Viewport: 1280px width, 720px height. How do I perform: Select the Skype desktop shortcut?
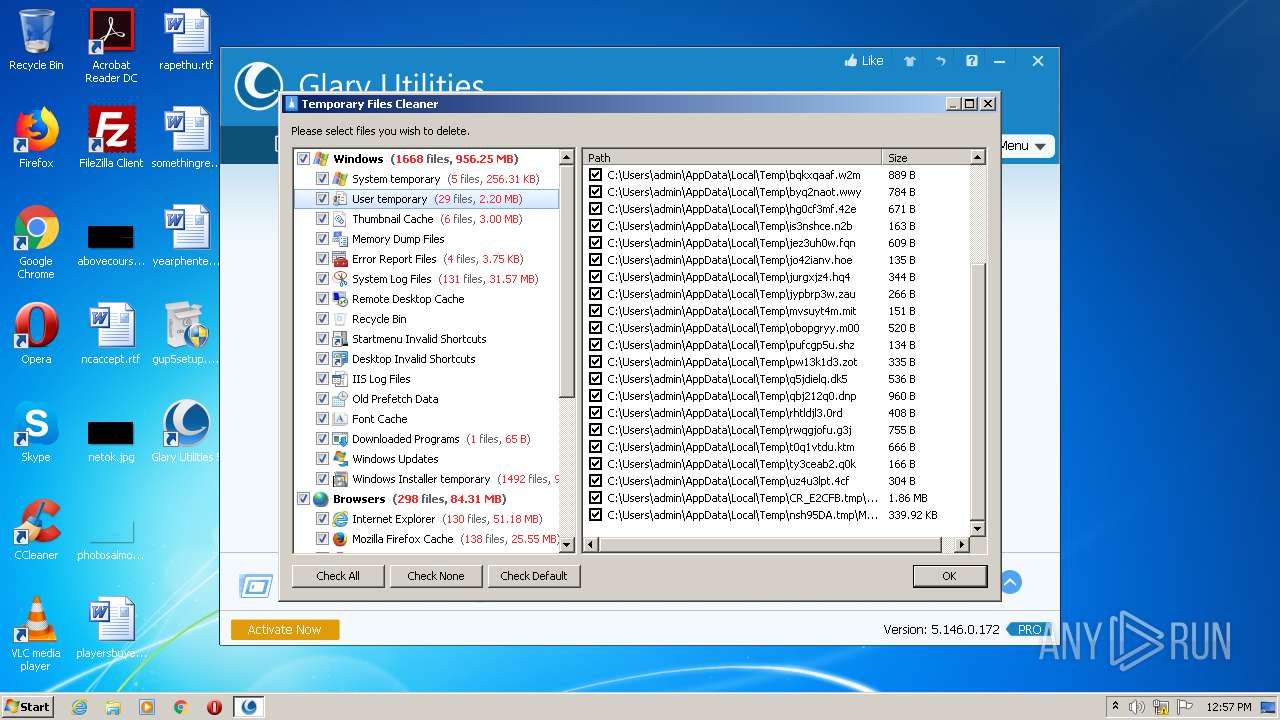(36, 432)
